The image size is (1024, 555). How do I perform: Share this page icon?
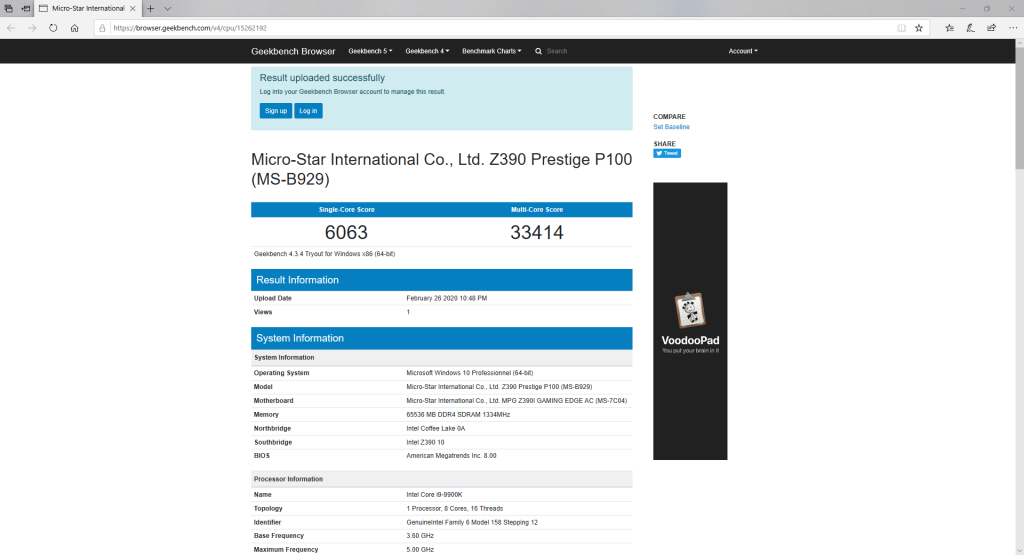point(991,28)
